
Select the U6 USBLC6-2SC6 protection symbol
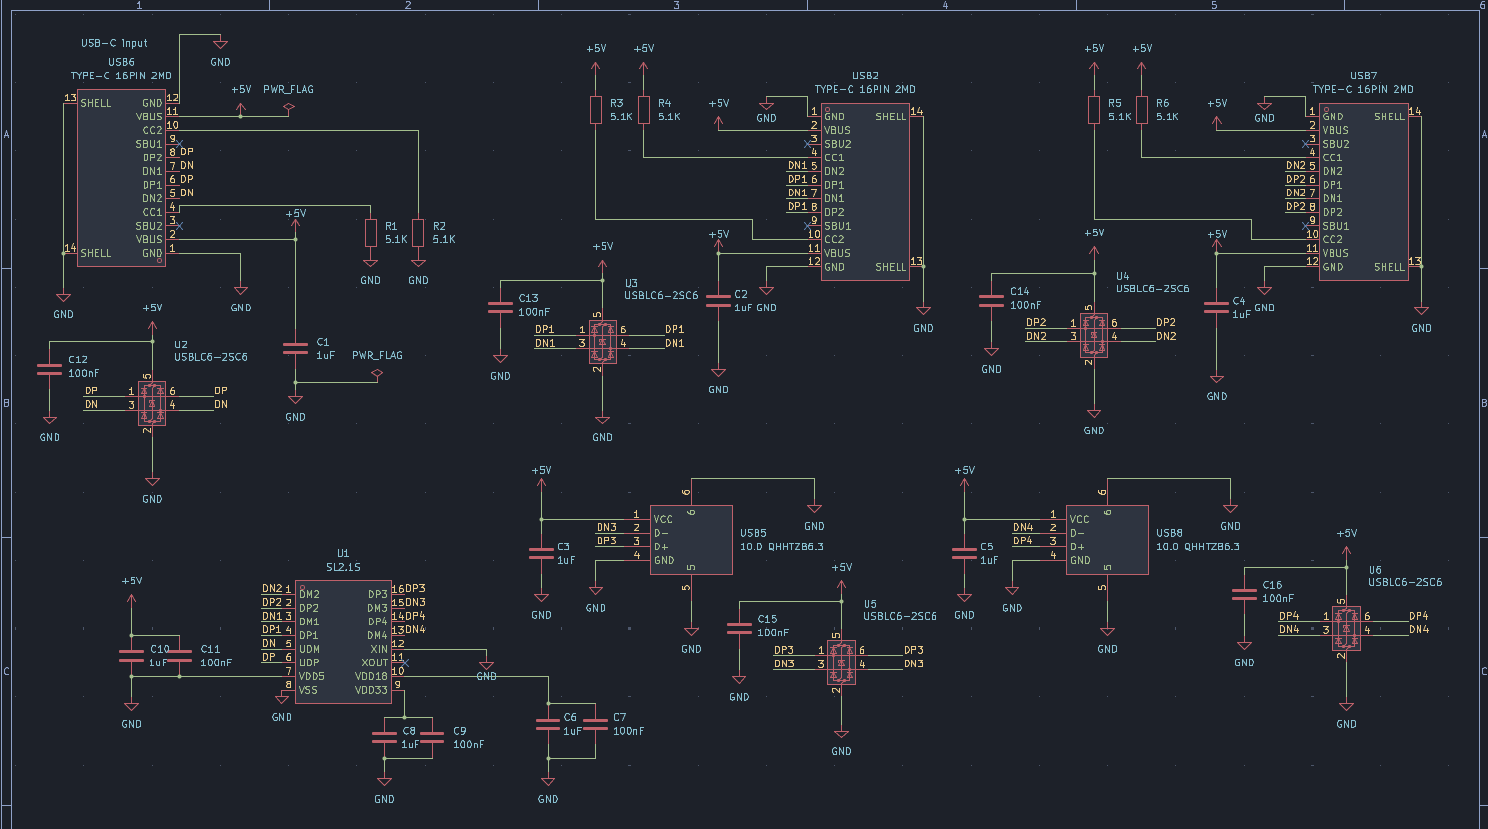(x=1346, y=627)
